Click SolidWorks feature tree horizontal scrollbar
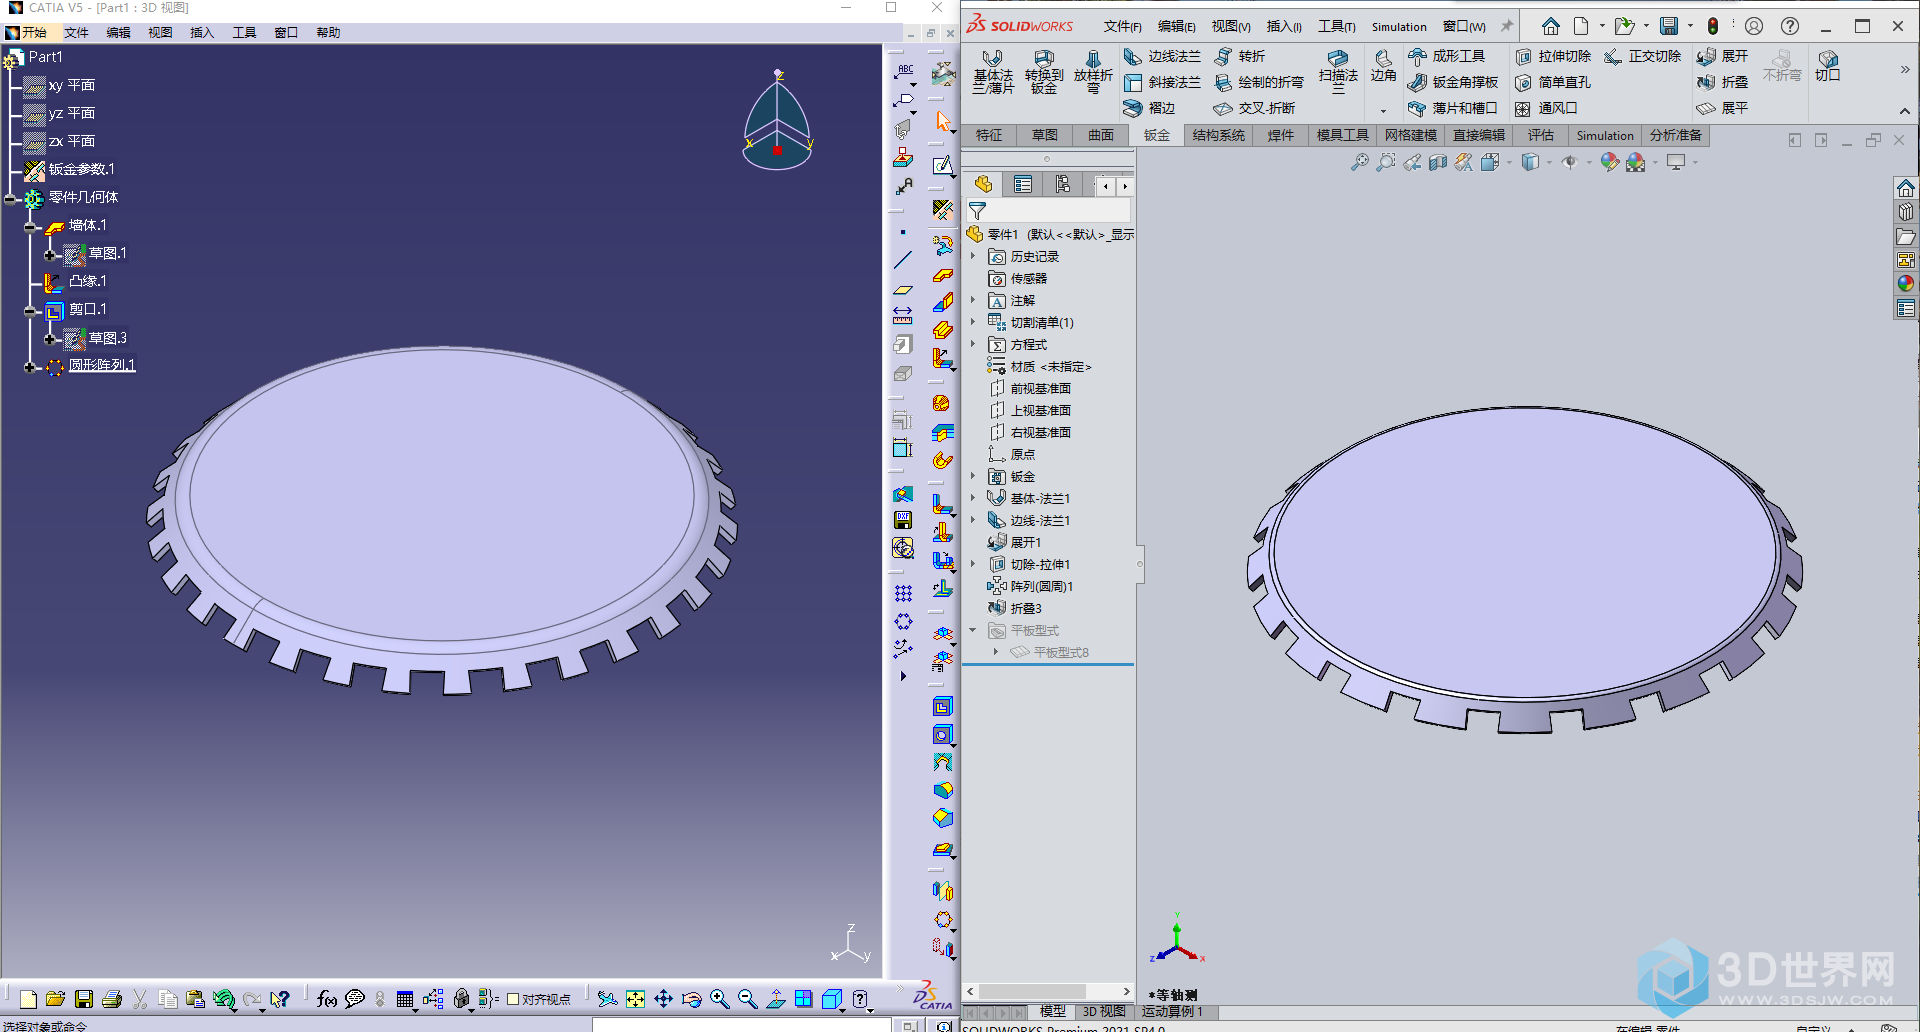The width and height of the screenshot is (1920, 1032). [1048, 992]
